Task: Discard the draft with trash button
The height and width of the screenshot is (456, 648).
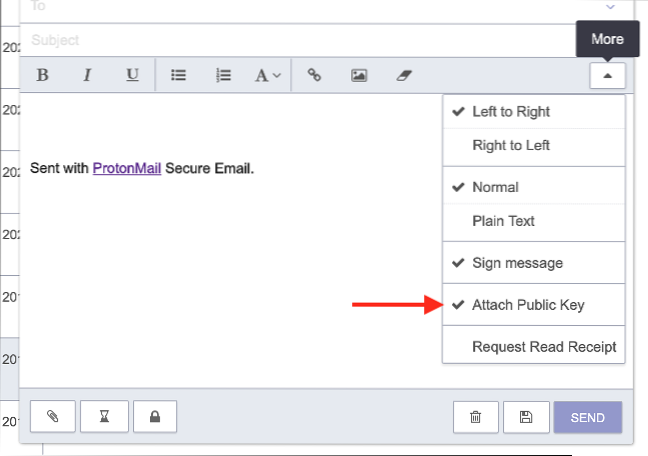Action: [476, 417]
